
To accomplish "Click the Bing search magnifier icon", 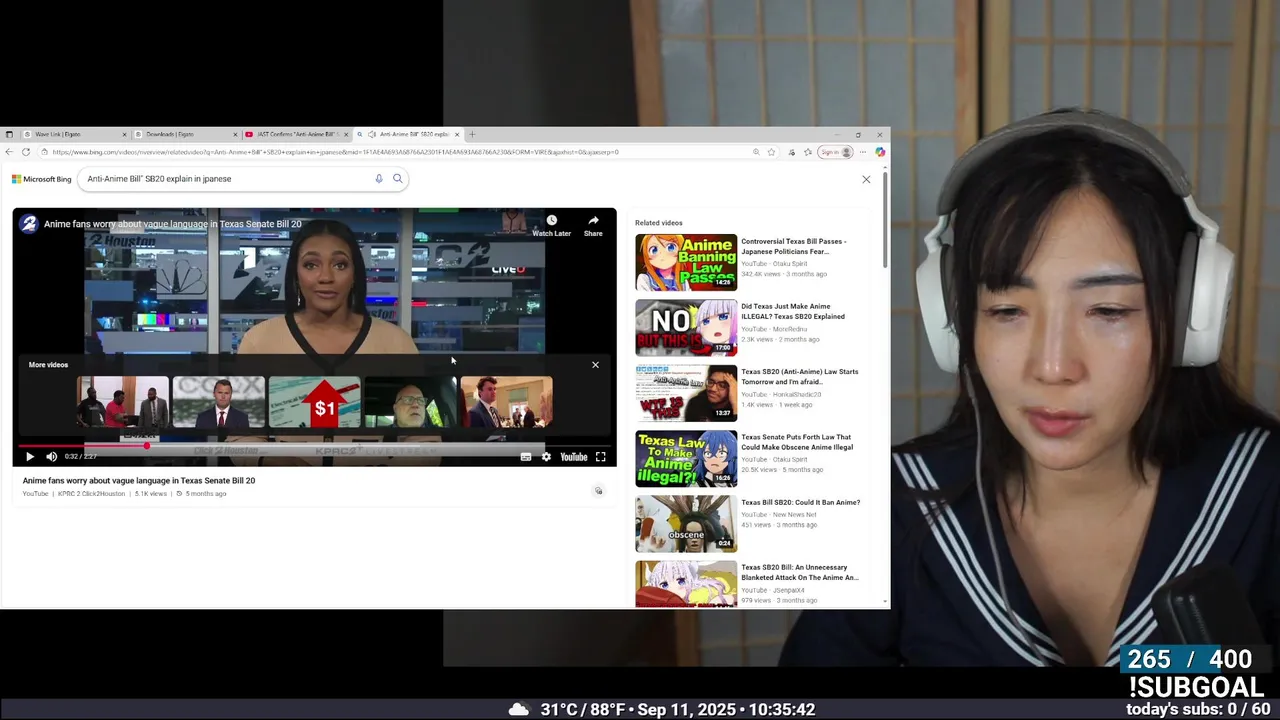I will [397, 179].
